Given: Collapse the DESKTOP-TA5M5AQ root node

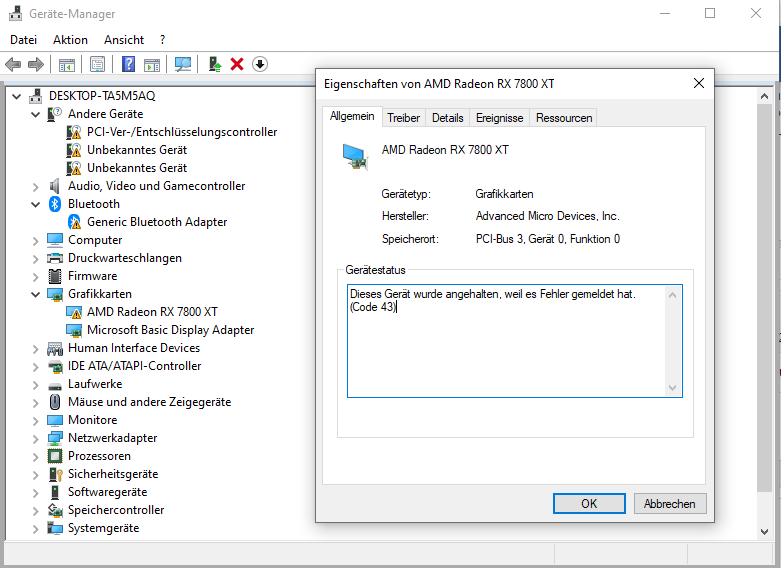Looking at the screenshot, I should 16,96.
